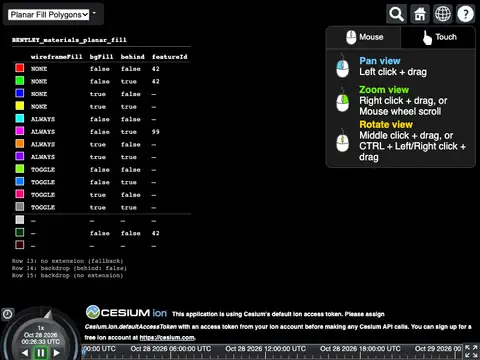
Task: Click the Row 14 backdrop behind false note
Action: [x=69, y=268]
